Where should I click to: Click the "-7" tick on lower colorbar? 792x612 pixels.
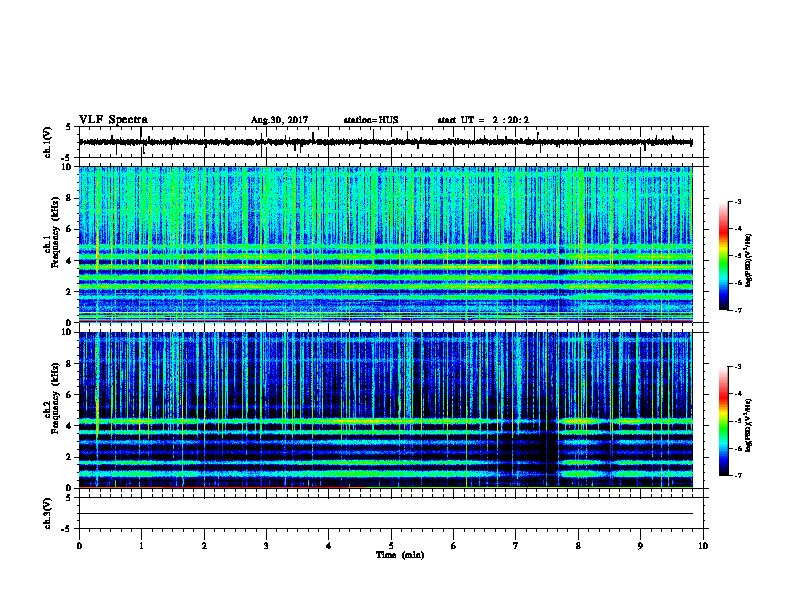737,475
